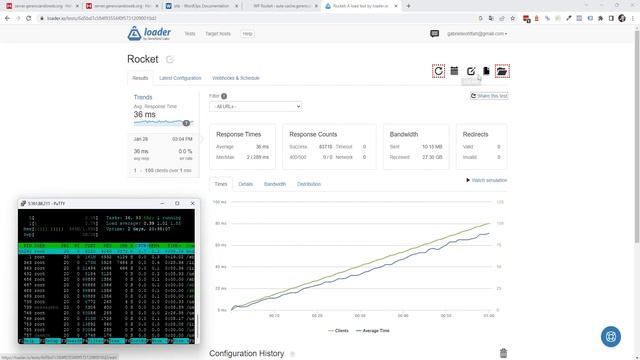Open the Distribution chart tab

click(309, 184)
